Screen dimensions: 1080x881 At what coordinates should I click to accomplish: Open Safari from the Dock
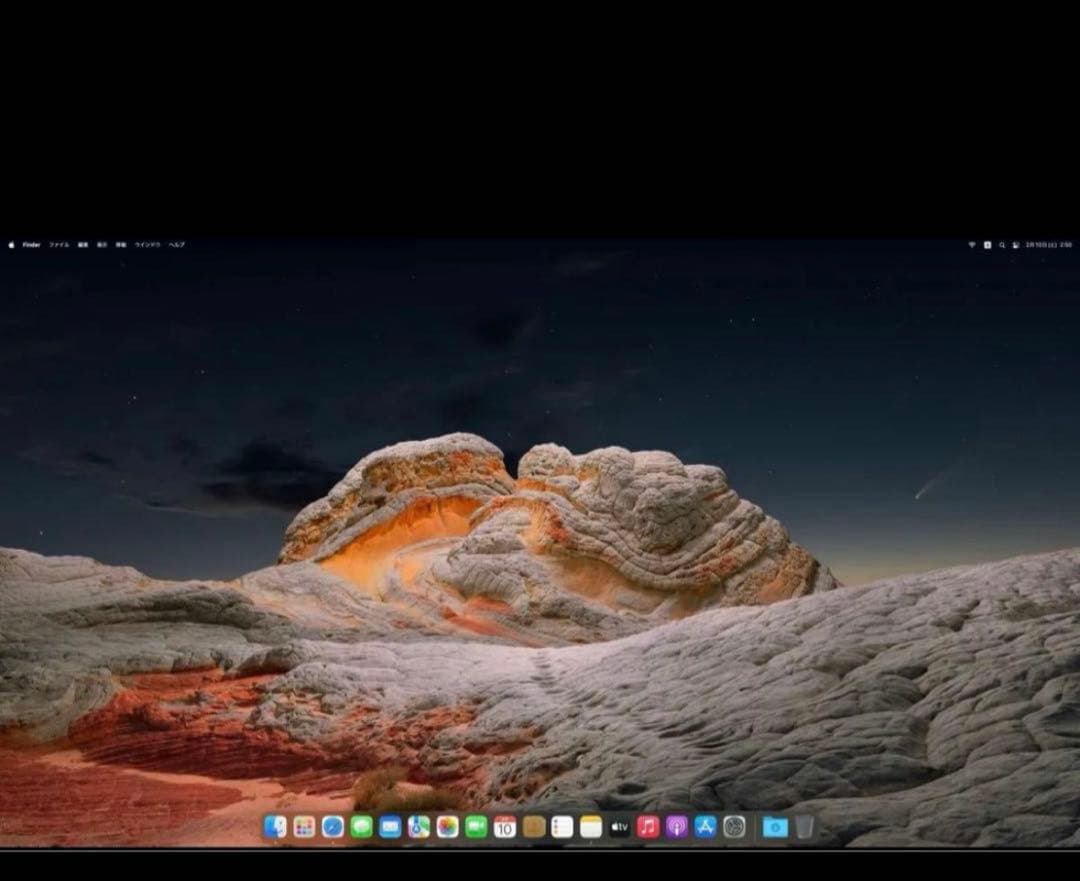330,828
